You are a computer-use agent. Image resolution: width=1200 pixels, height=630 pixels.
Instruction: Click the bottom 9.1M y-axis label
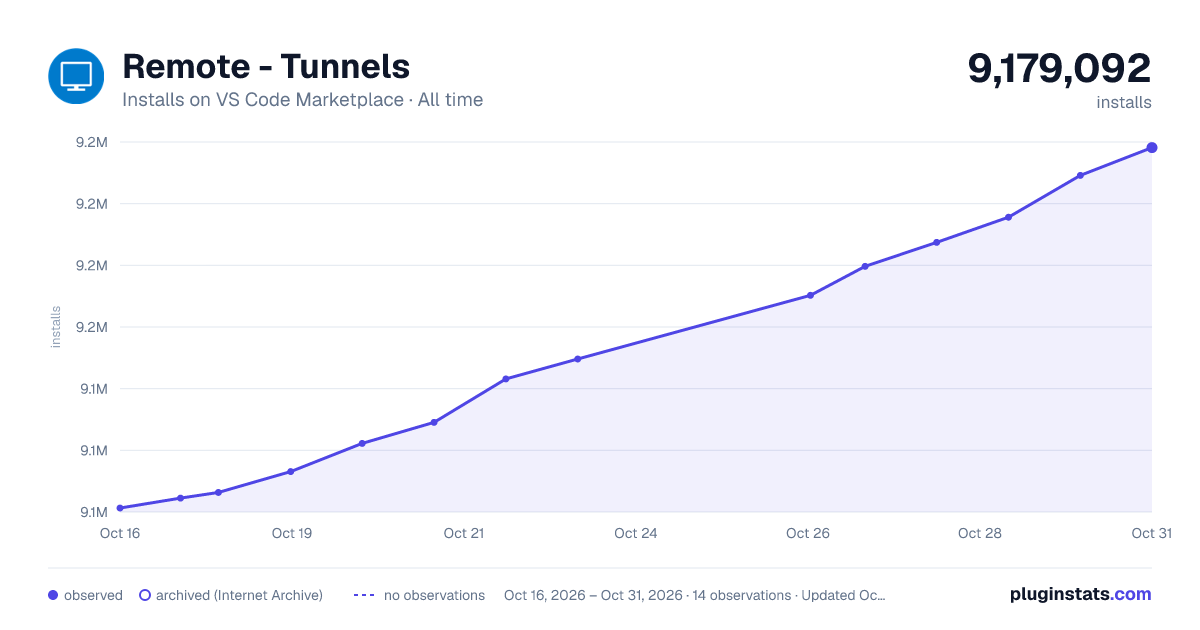(92, 512)
